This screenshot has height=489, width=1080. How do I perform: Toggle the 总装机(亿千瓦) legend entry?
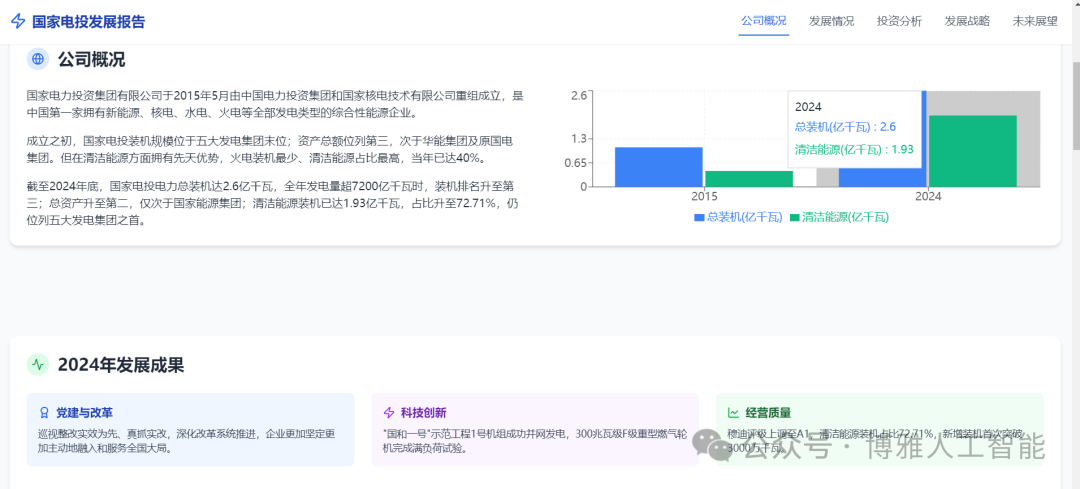coord(738,217)
